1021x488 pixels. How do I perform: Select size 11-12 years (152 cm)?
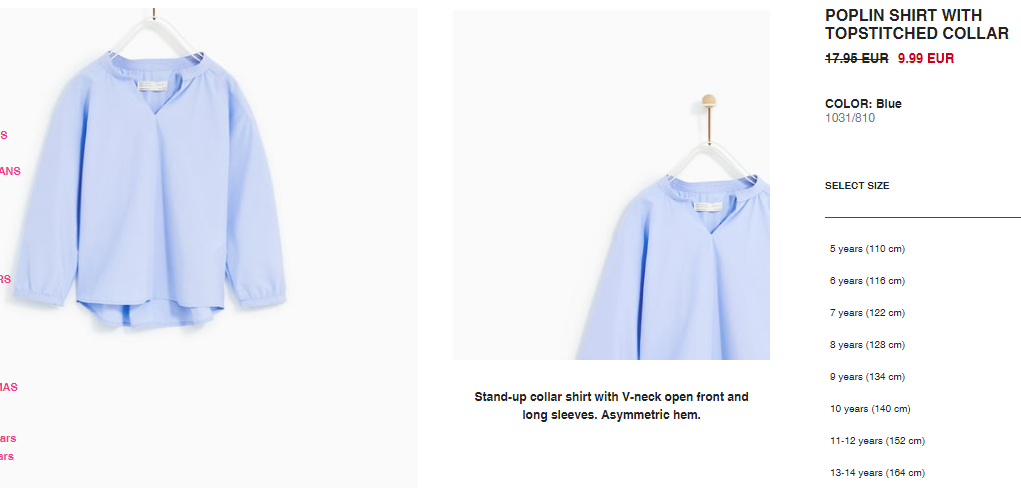(x=877, y=440)
